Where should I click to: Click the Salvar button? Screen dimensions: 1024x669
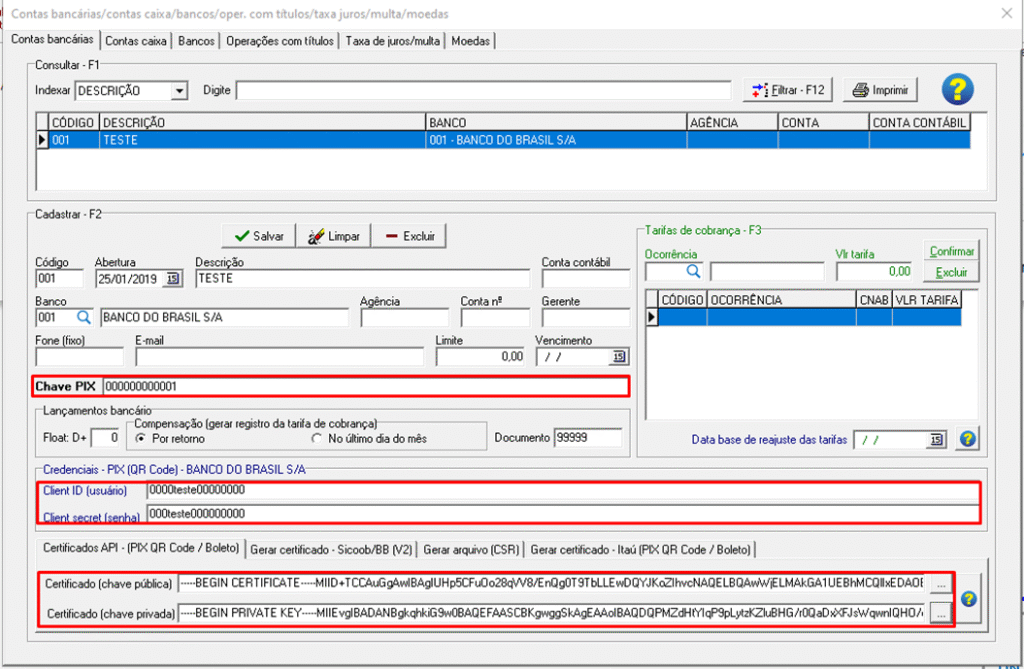pos(259,236)
